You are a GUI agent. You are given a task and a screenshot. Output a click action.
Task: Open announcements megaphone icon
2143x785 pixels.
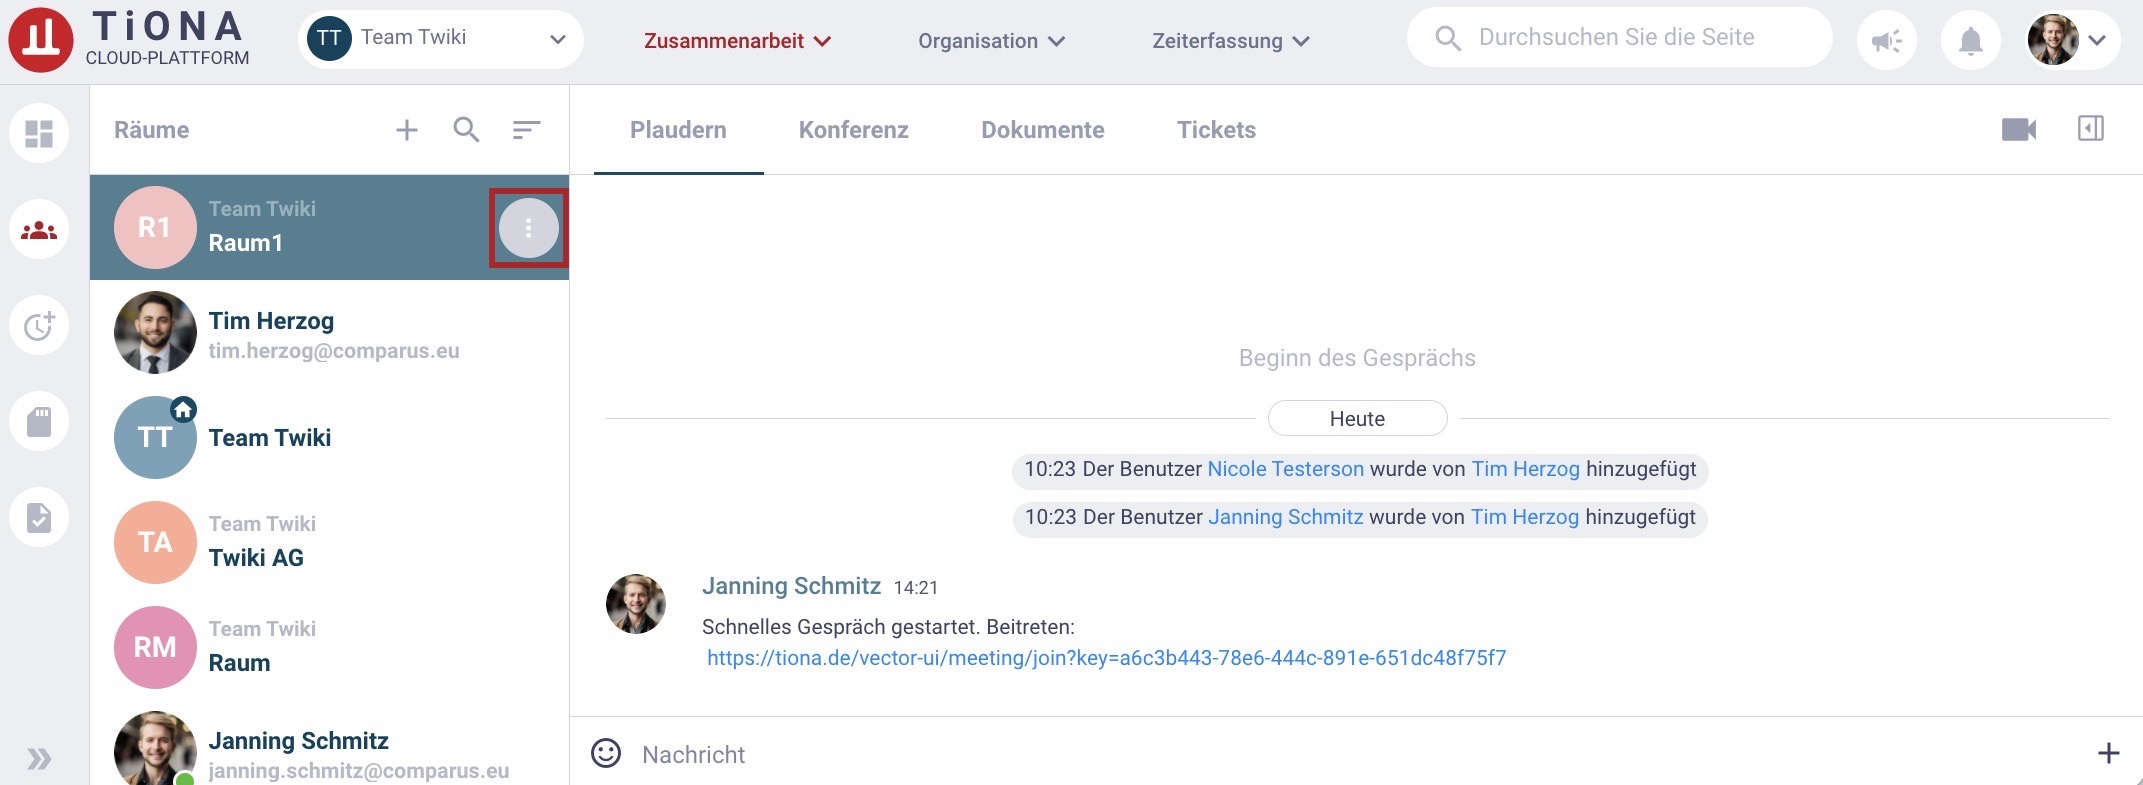click(x=1887, y=41)
